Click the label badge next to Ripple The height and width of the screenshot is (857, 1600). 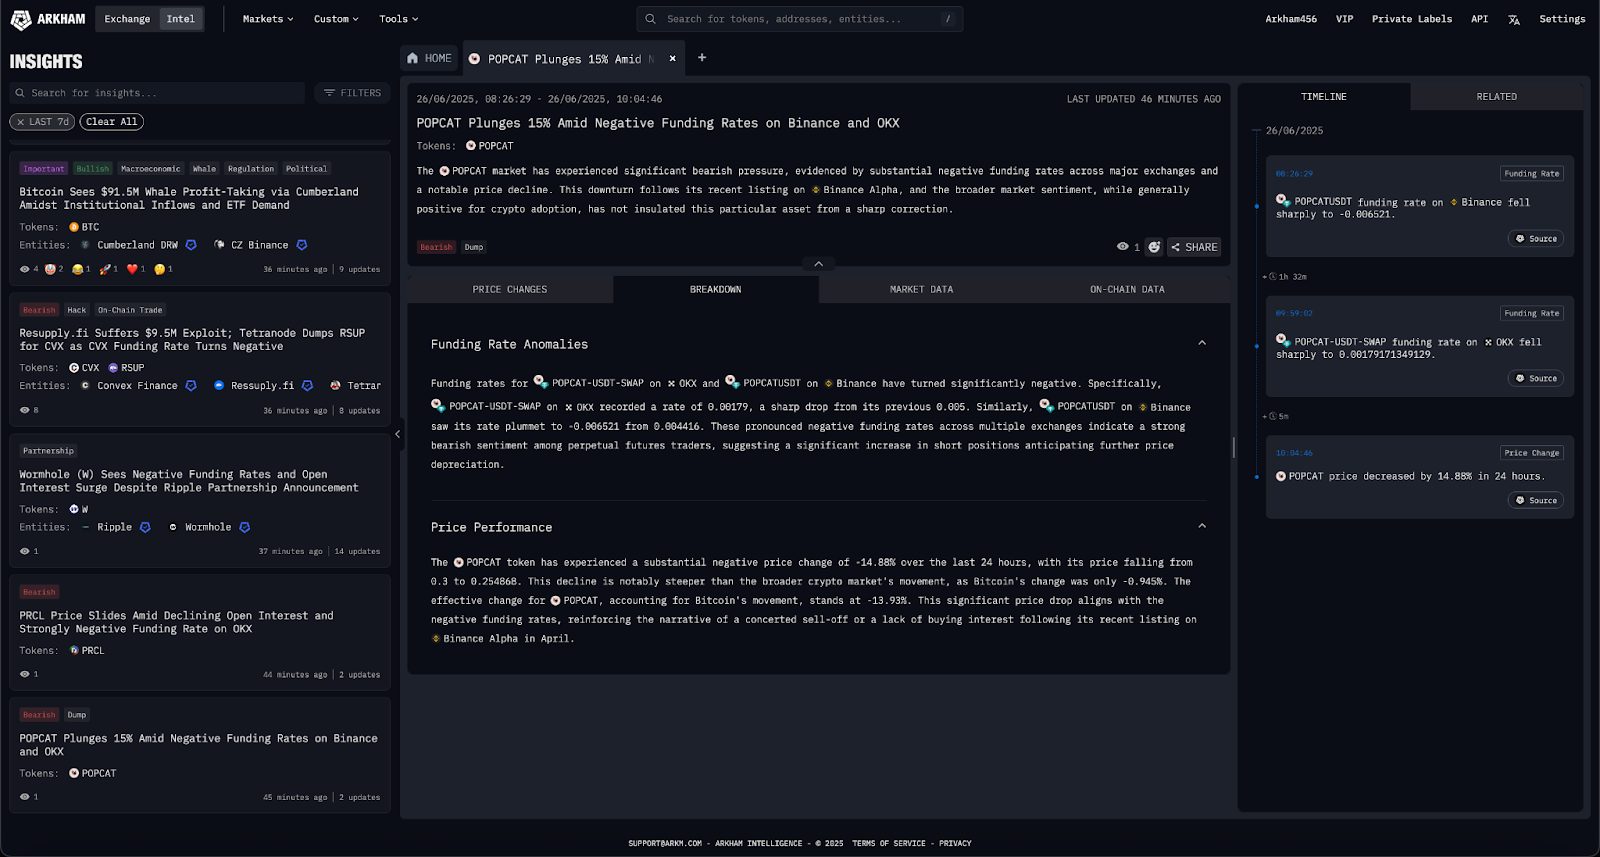coord(145,527)
